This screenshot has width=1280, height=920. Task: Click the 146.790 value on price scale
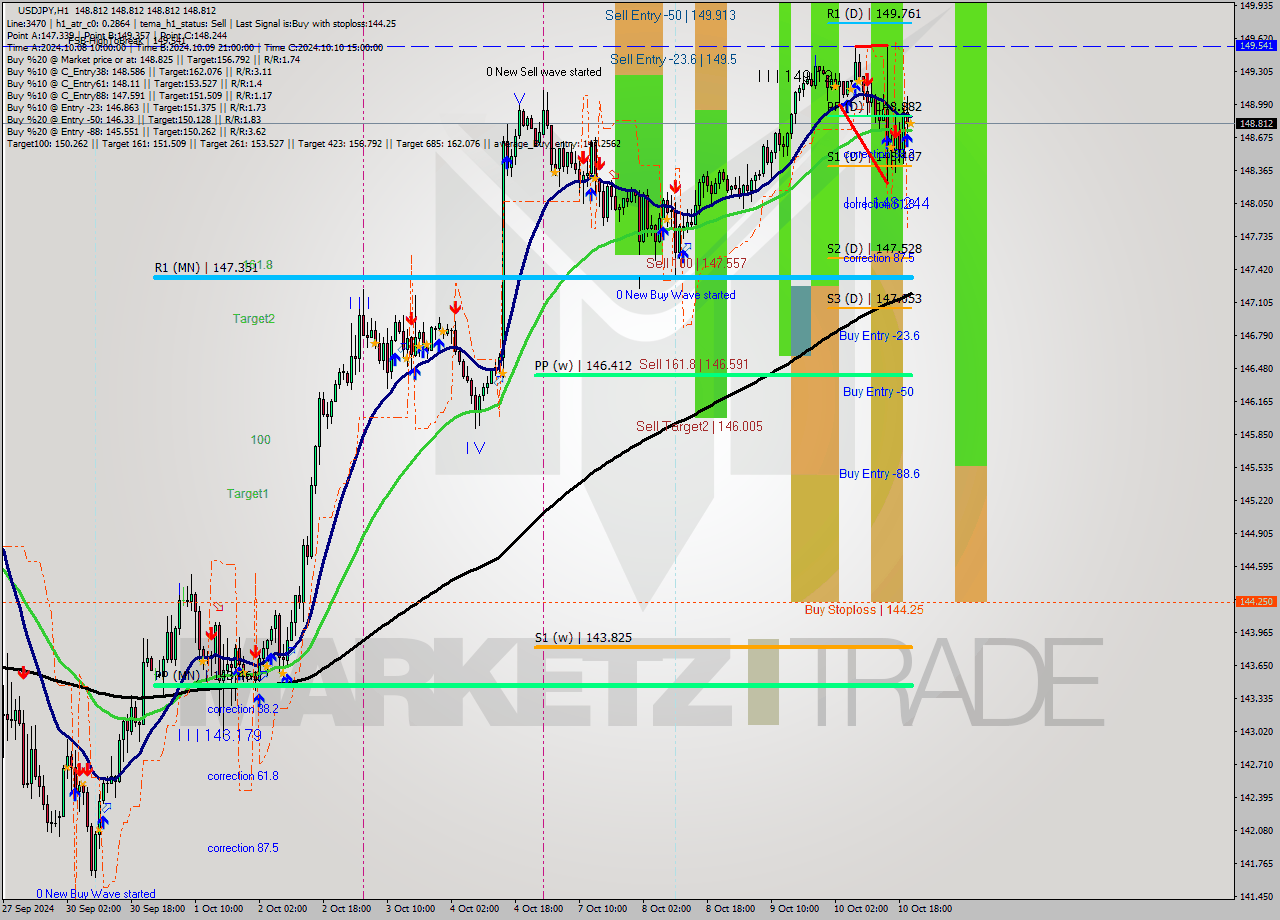point(1256,335)
